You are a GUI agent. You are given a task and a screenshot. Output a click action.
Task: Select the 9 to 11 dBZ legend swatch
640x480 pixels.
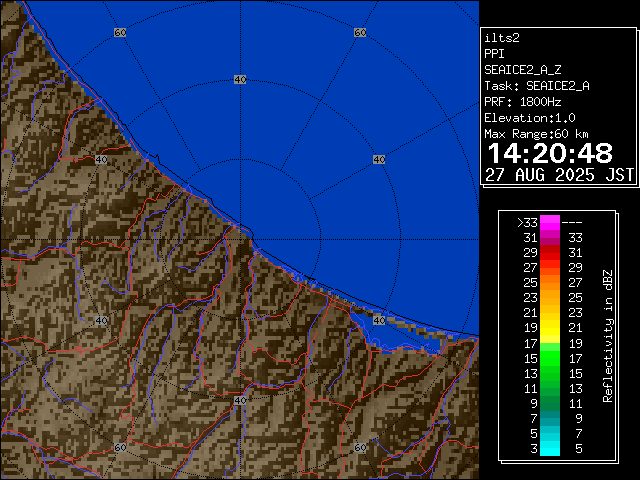(550, 402)
